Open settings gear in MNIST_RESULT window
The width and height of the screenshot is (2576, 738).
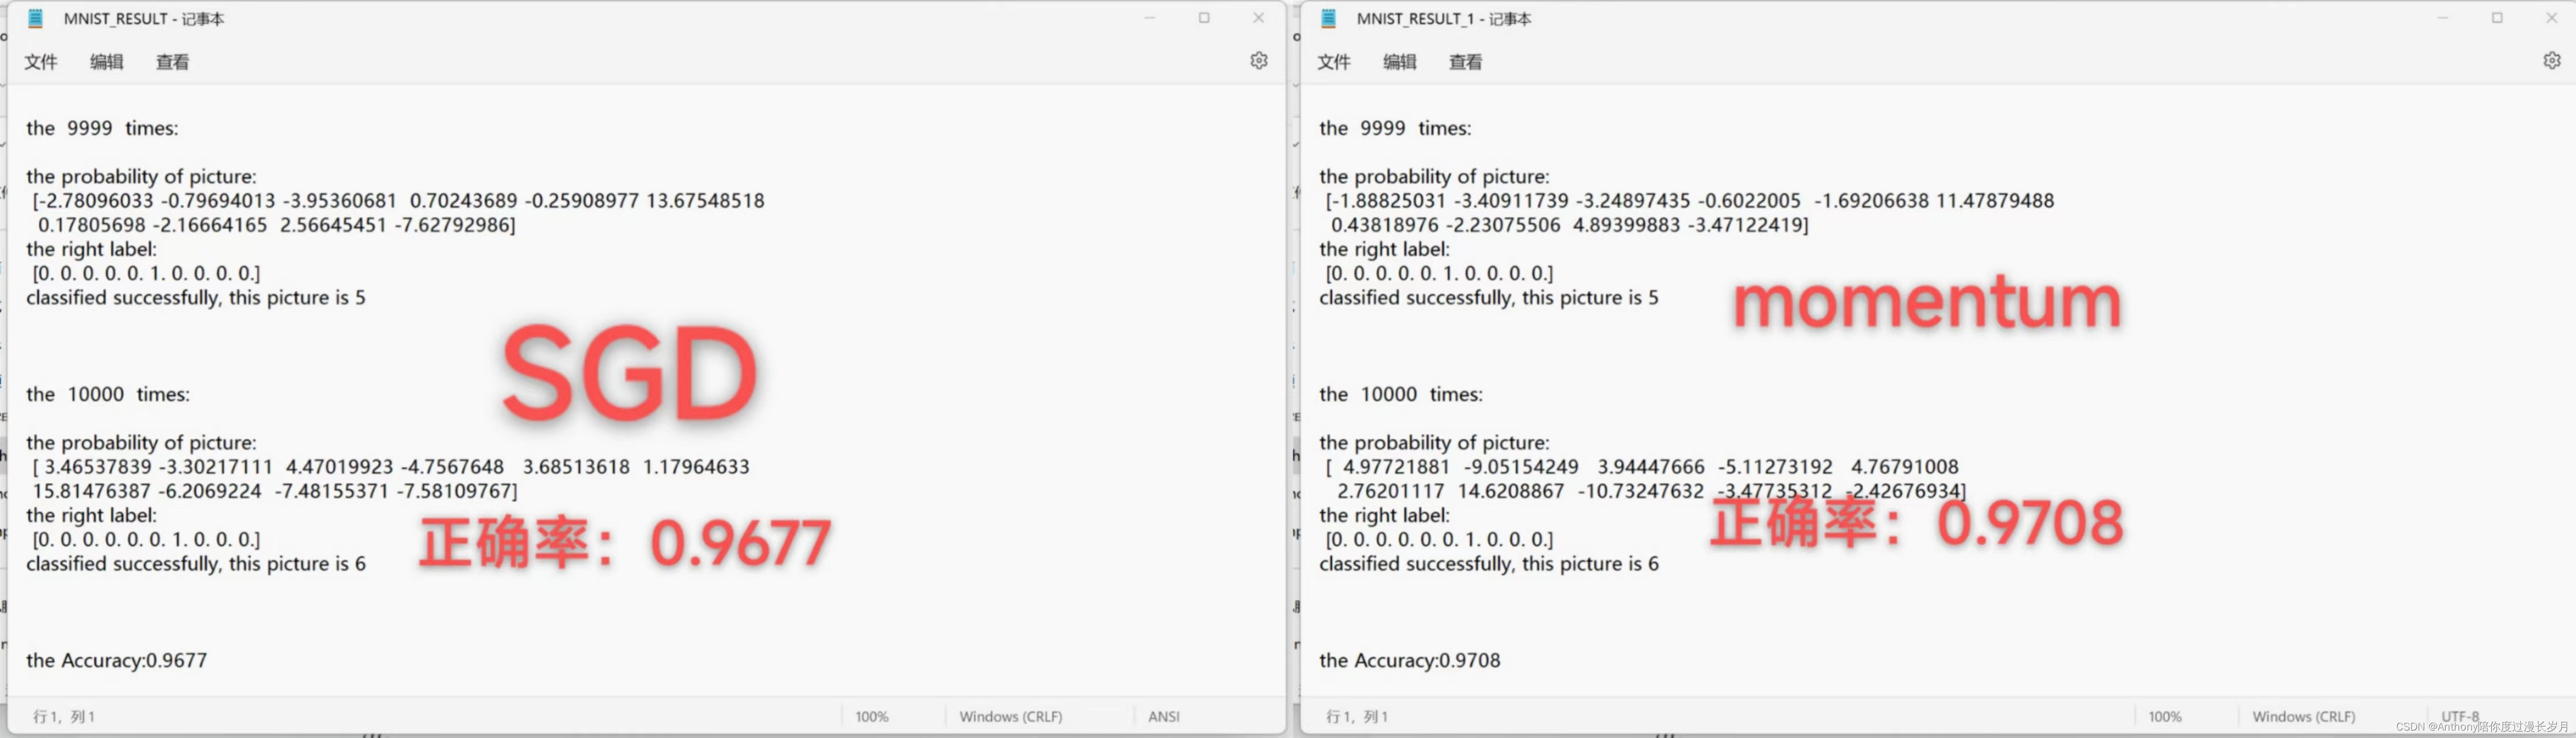1258,61
